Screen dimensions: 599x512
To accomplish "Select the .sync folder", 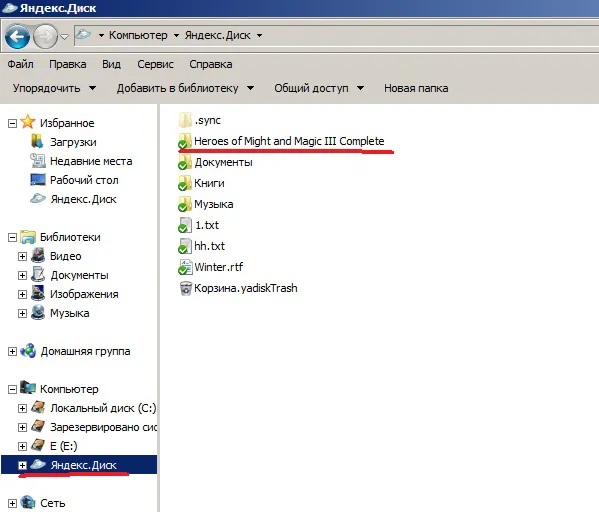I will click(200, 120).
